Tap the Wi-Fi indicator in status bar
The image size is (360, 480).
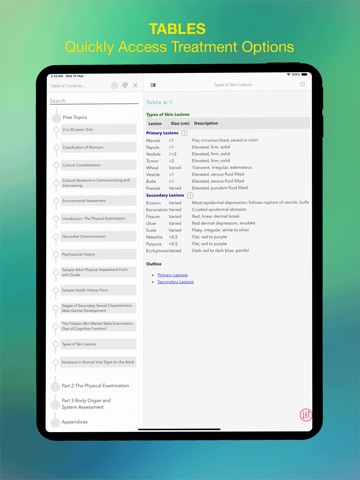pyautogui.click(x=289, y=75)
